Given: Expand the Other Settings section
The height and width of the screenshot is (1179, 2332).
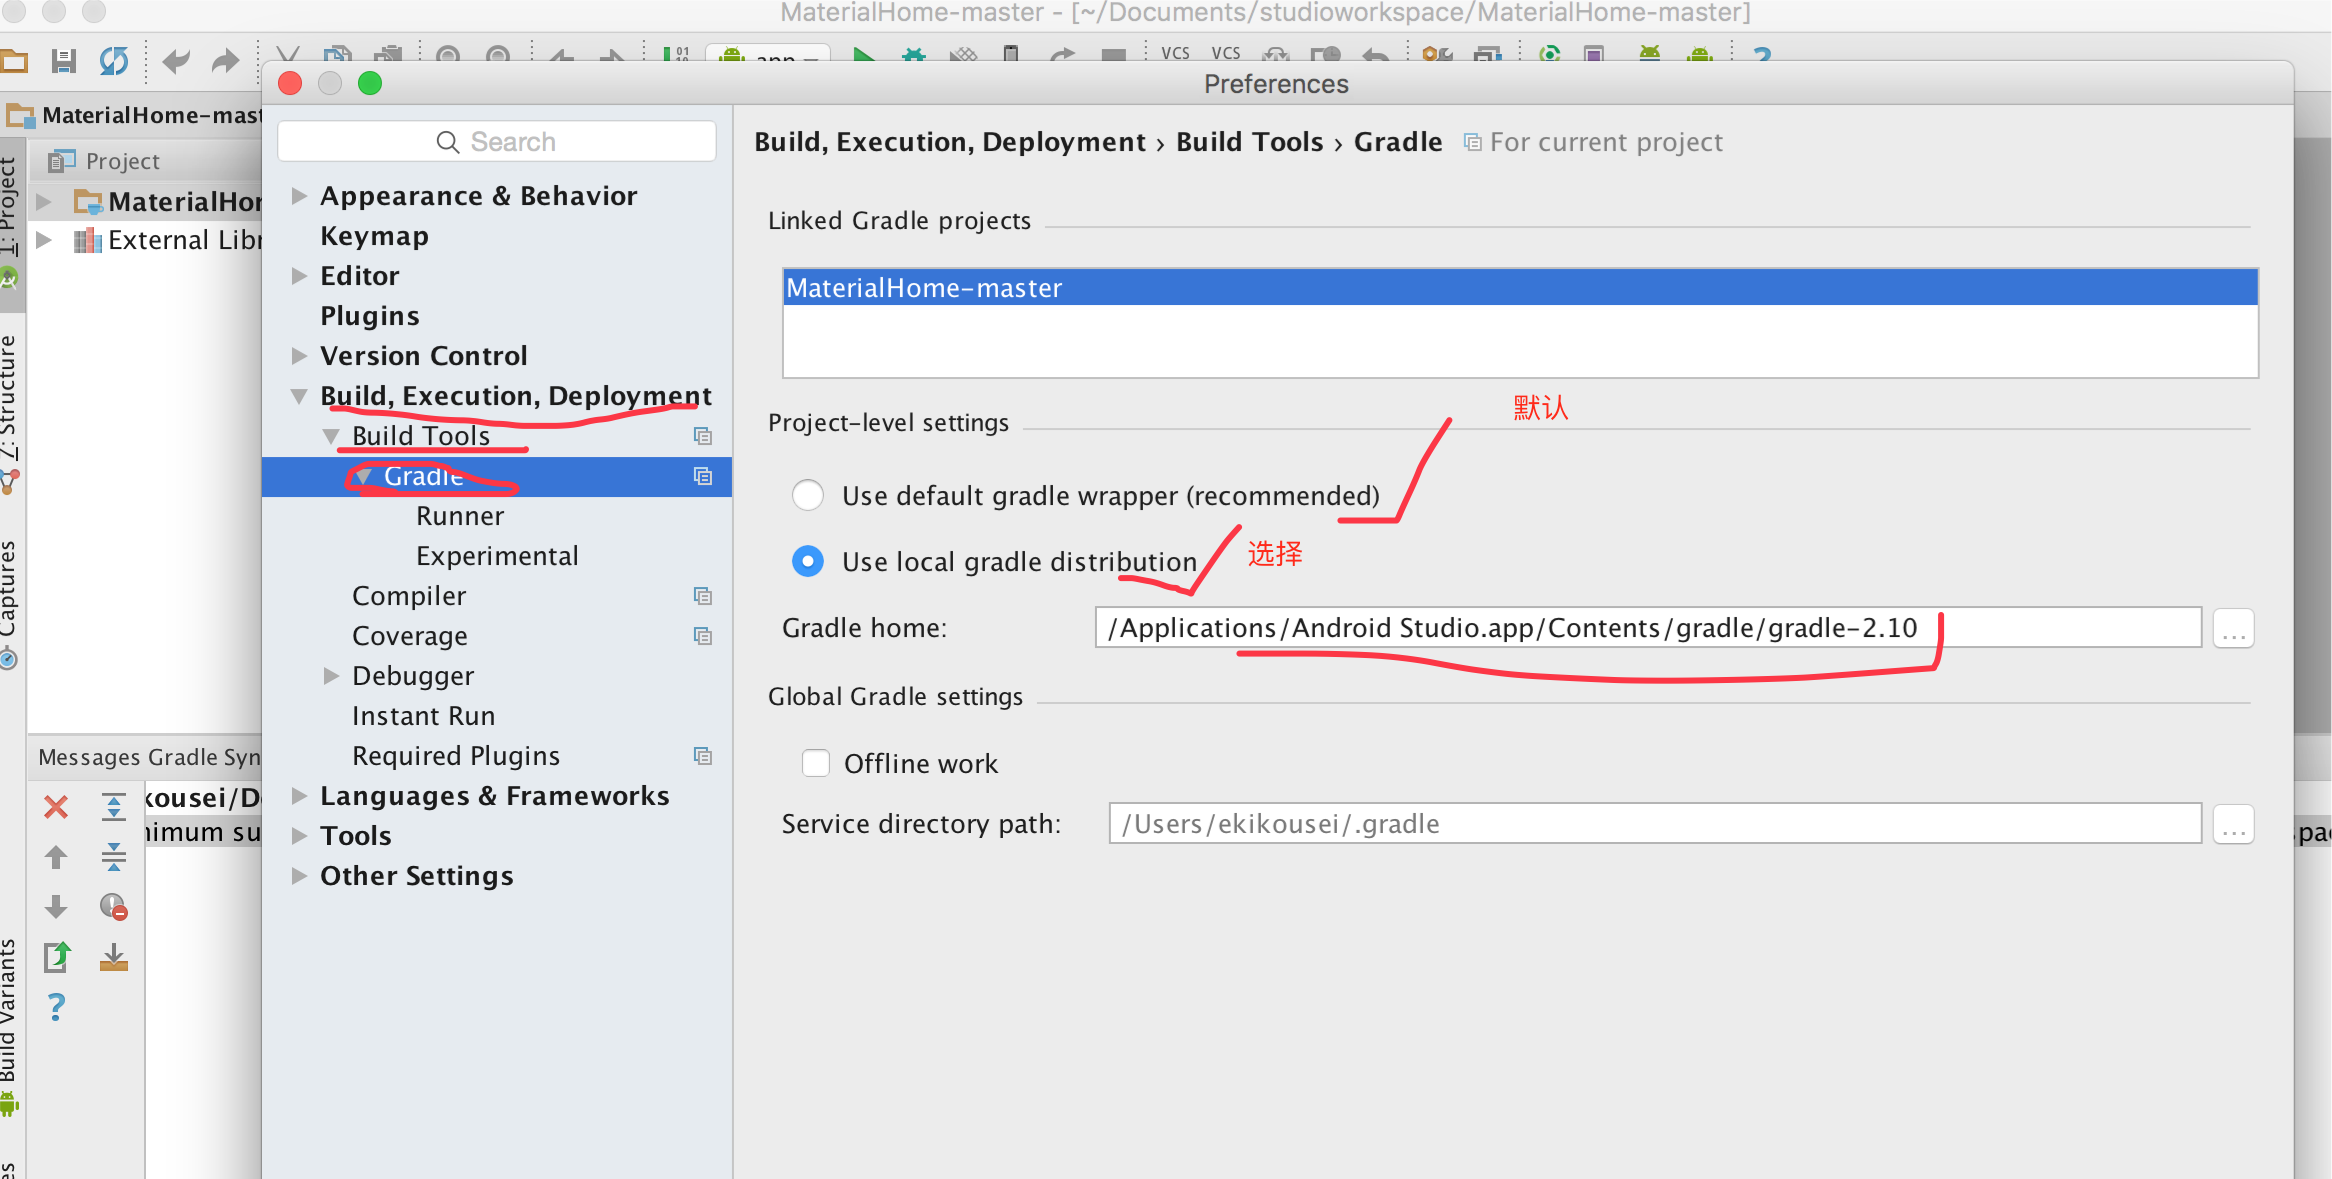Looking at the screenshot, I should pos(298,876).
